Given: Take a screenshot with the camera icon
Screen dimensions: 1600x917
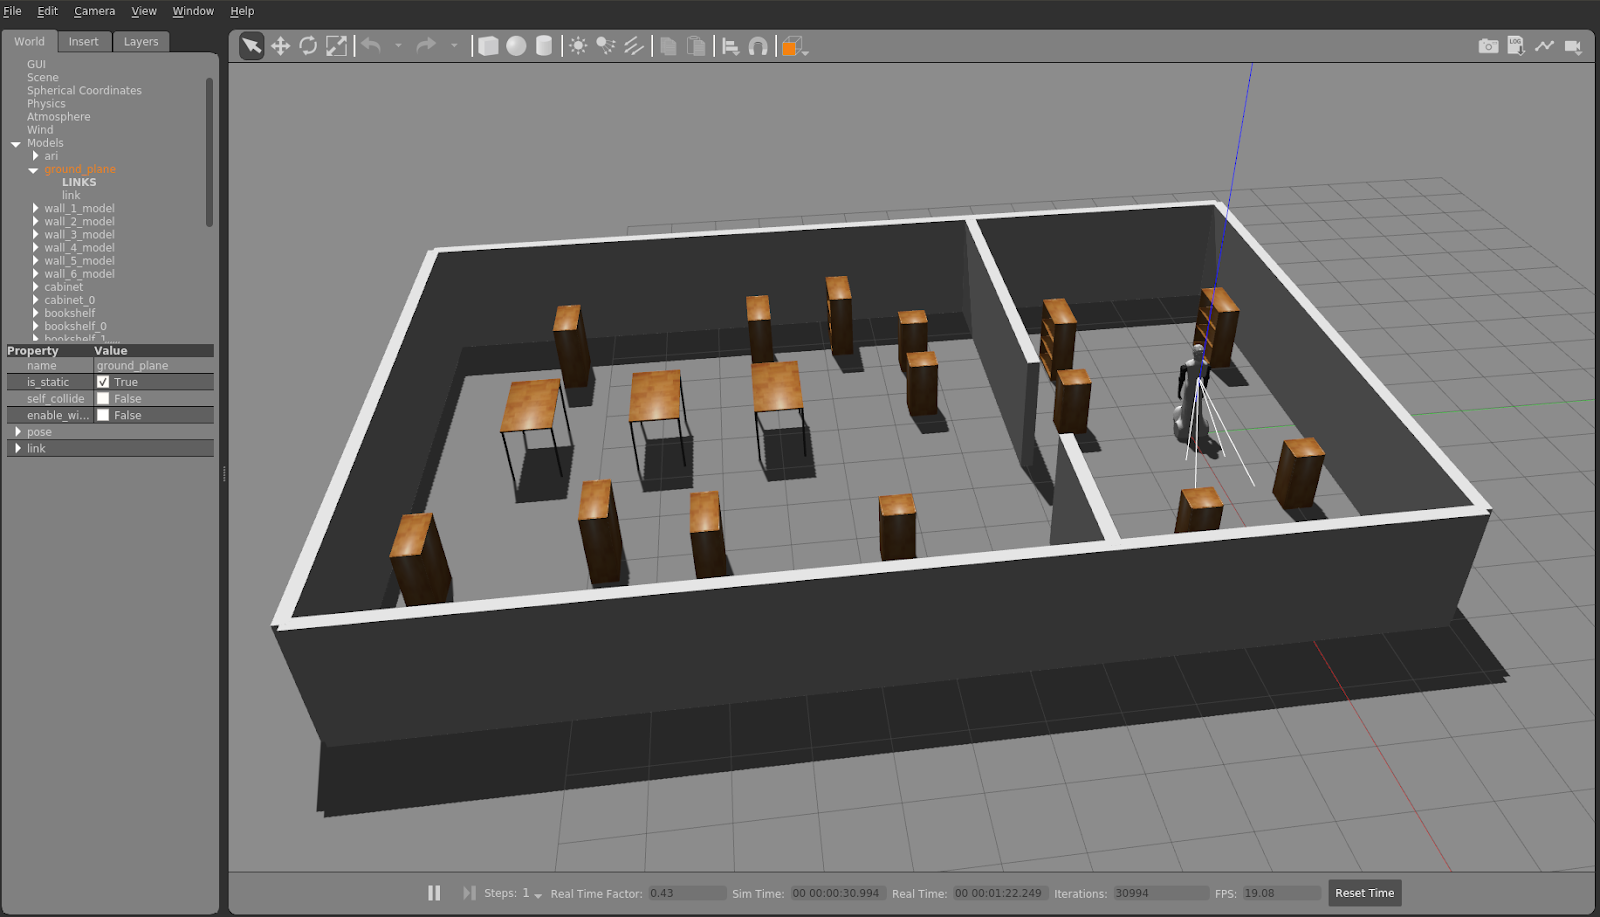Looking at the screenshot, I should (1489, 45).
